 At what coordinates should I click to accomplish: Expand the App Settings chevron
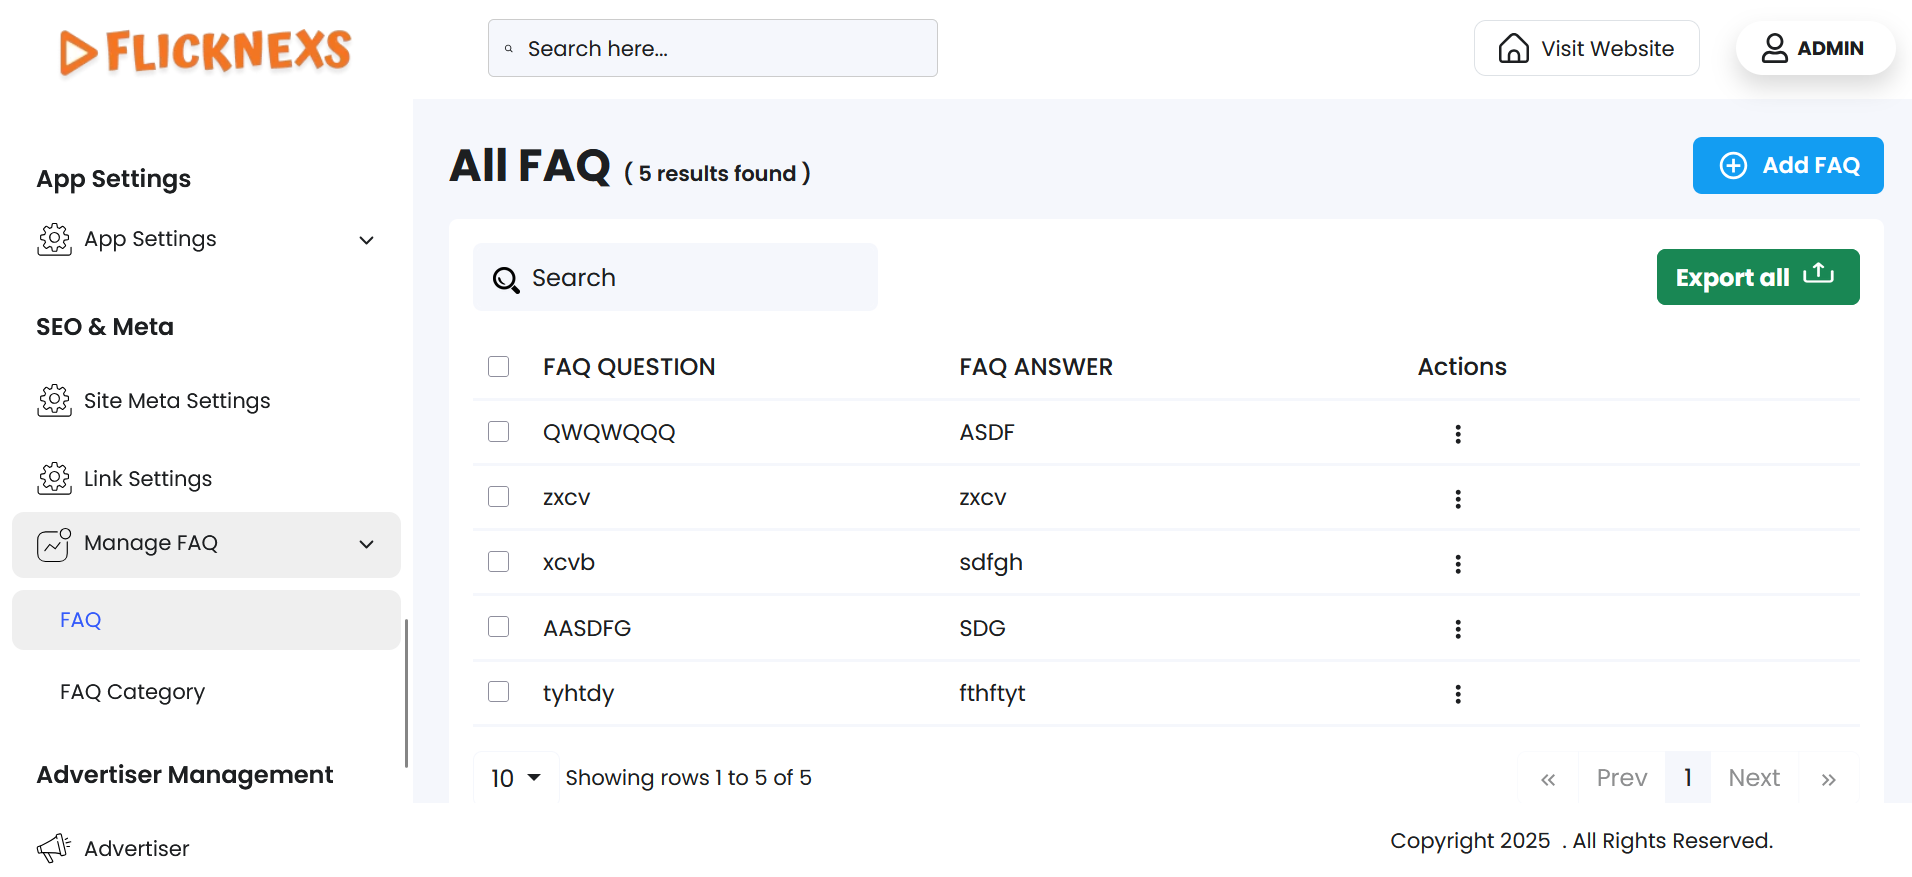[x=366, y=240]
